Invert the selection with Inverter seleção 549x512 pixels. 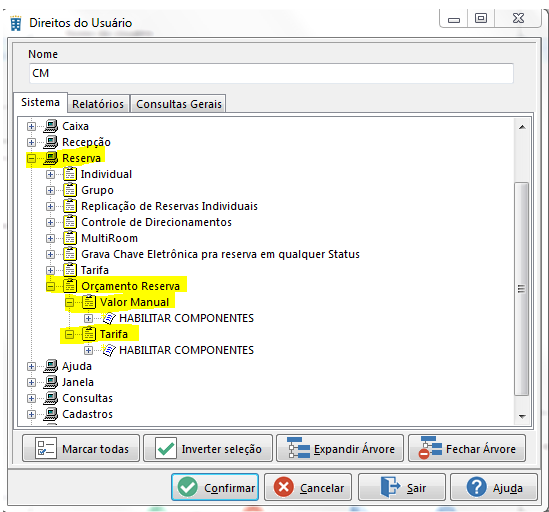pyautogui.click(x=208, y=449)
